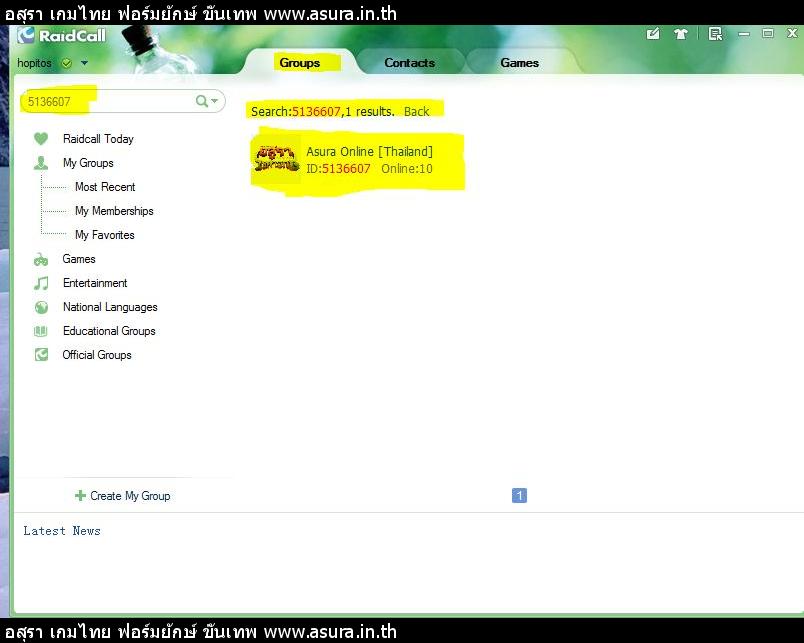This screenshot has width=804, height=643.
Task: Switch to the Contacts tab
Action: (x=410, y=63)
